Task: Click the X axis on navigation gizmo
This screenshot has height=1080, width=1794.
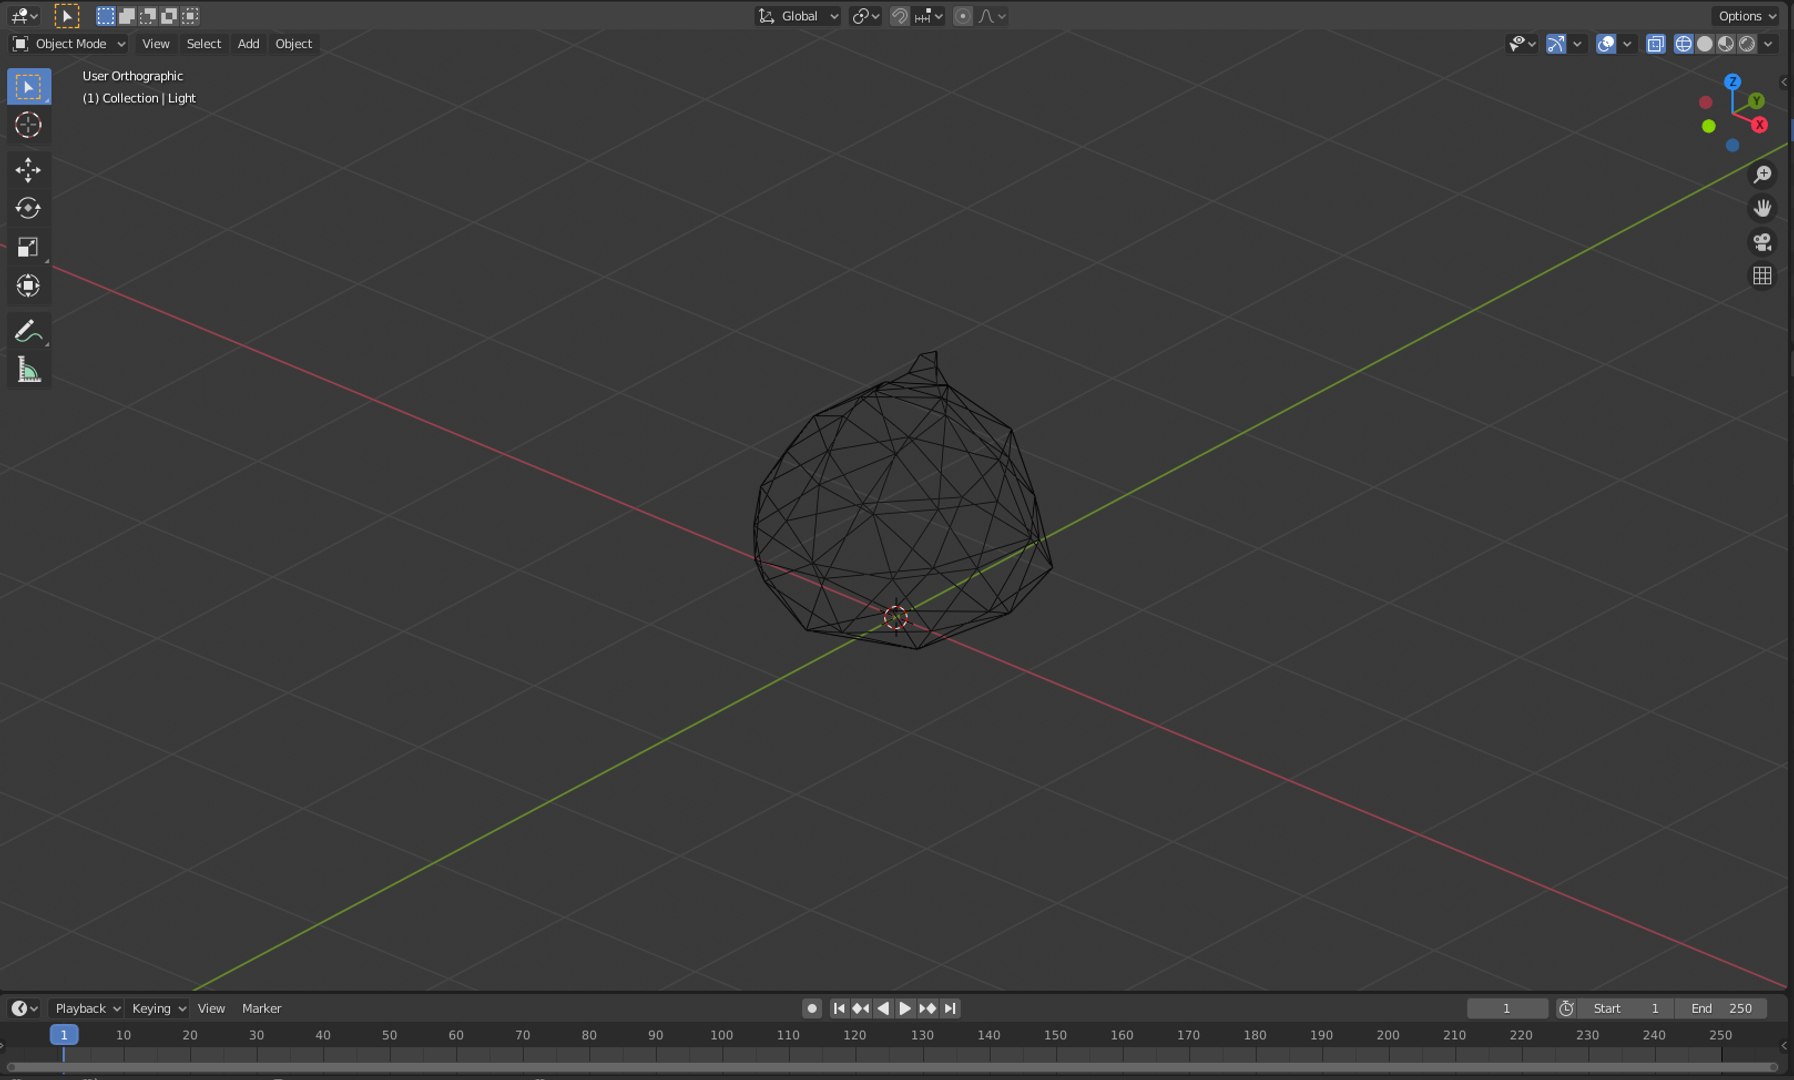Action: (1759, 125)
